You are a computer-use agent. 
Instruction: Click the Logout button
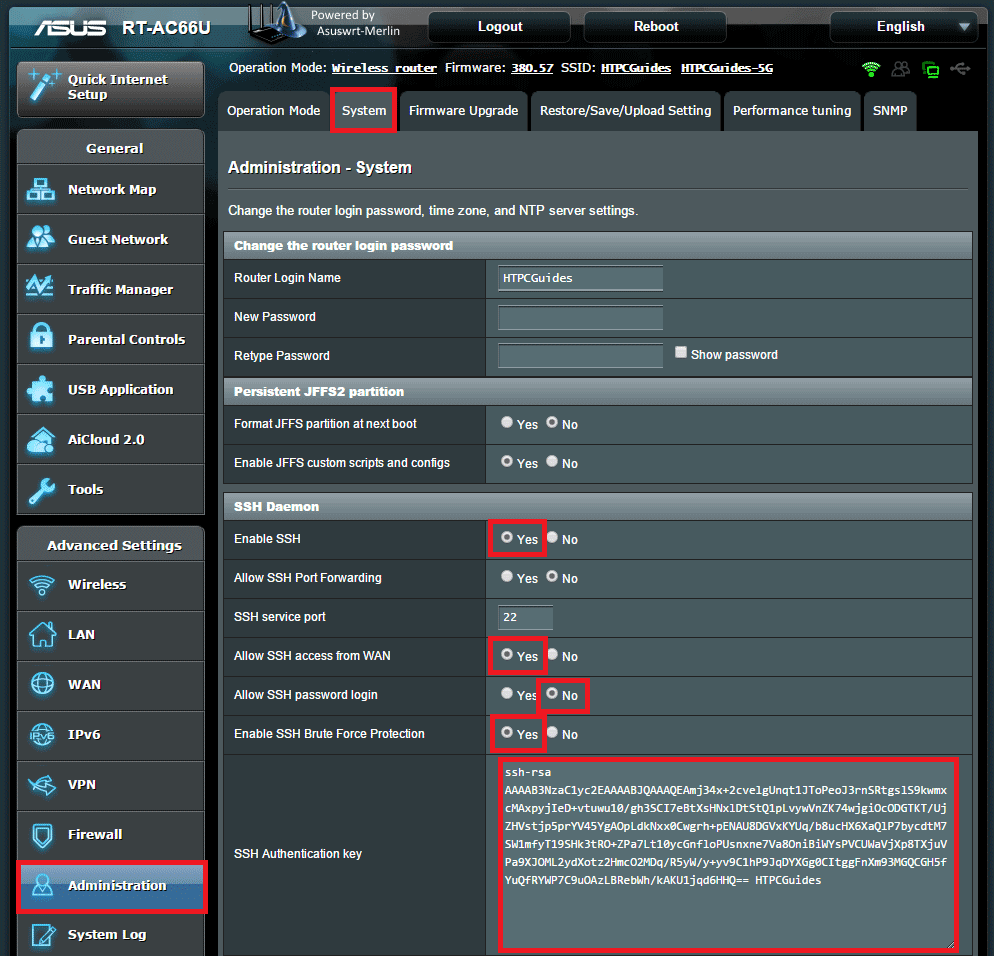tap(500, 27)
